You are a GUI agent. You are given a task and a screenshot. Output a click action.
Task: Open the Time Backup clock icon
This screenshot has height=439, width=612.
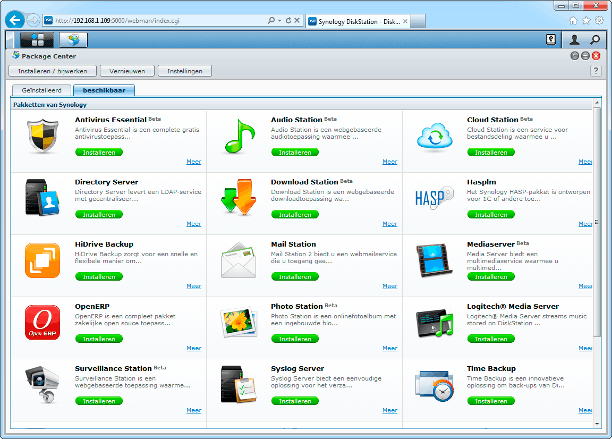point(434,386)
